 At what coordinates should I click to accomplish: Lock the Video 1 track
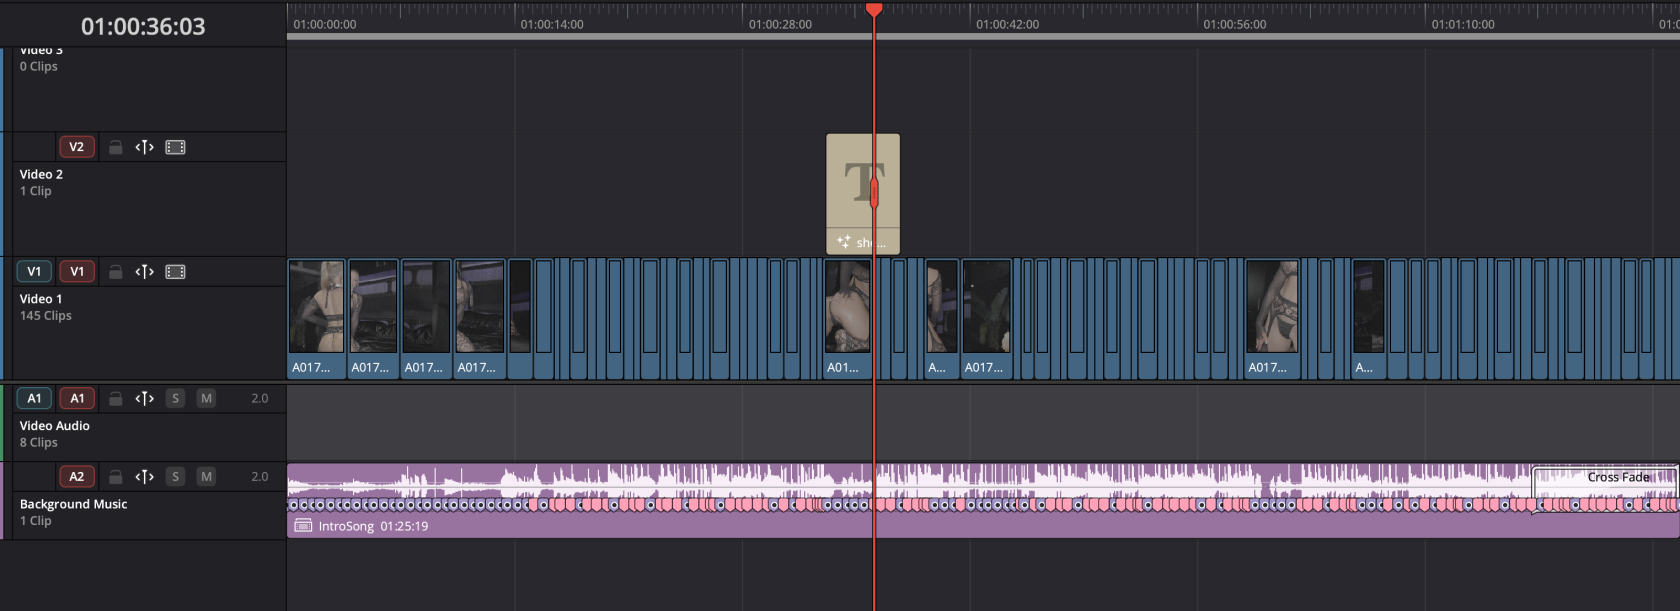pyautogui.click(x=116, y=272)
